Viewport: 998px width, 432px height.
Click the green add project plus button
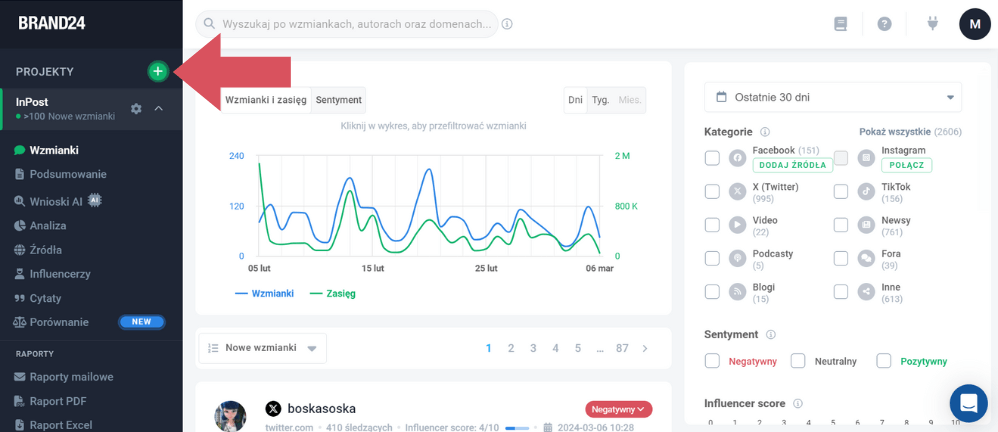click(x=158, y=71)
